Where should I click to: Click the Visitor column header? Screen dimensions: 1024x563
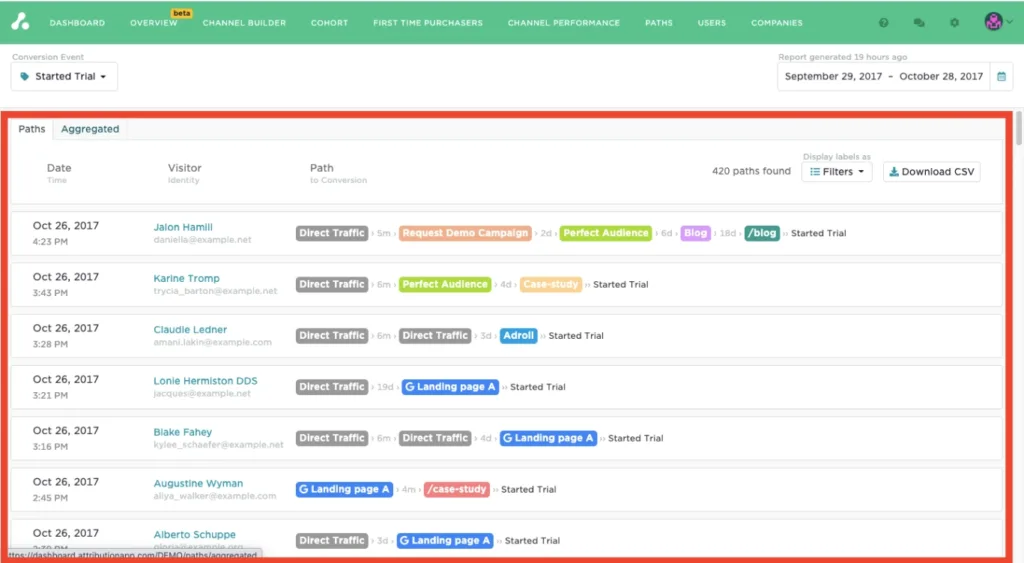coord(184,168)
